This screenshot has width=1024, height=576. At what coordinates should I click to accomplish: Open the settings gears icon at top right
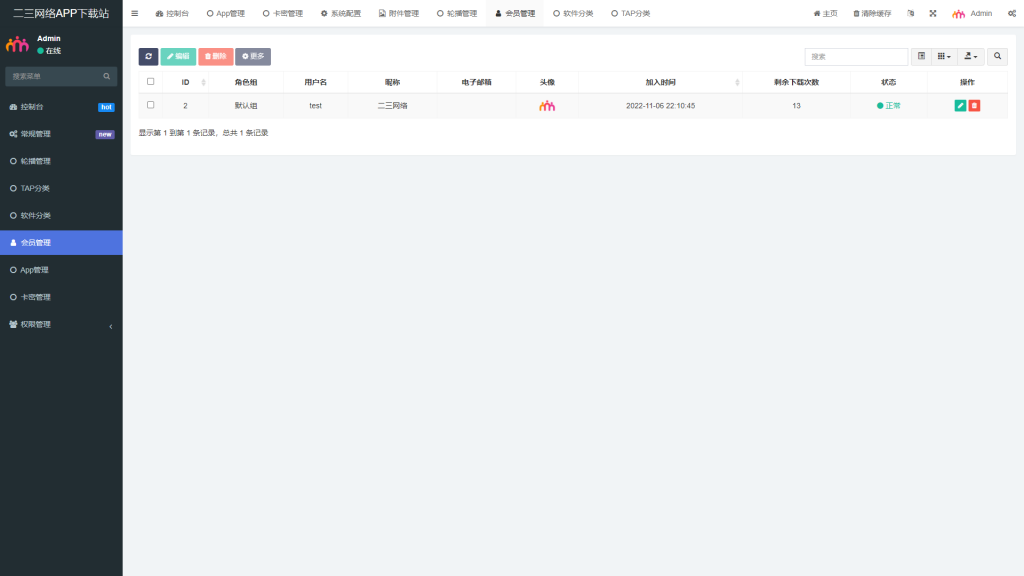coord(1012,14)
